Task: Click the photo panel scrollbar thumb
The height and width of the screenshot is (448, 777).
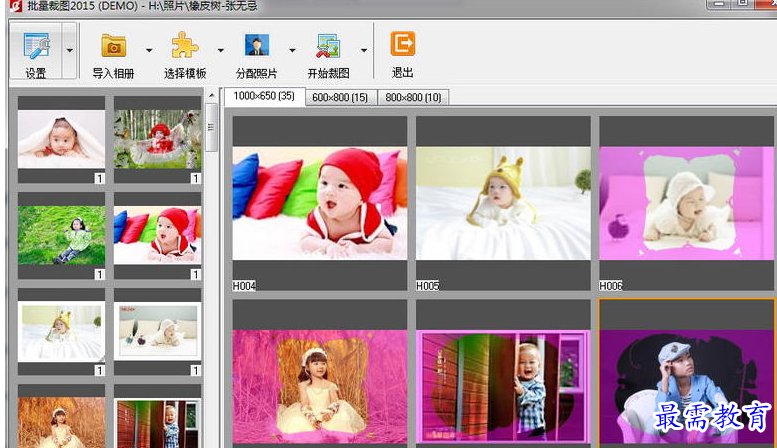Action: (212, 127)
